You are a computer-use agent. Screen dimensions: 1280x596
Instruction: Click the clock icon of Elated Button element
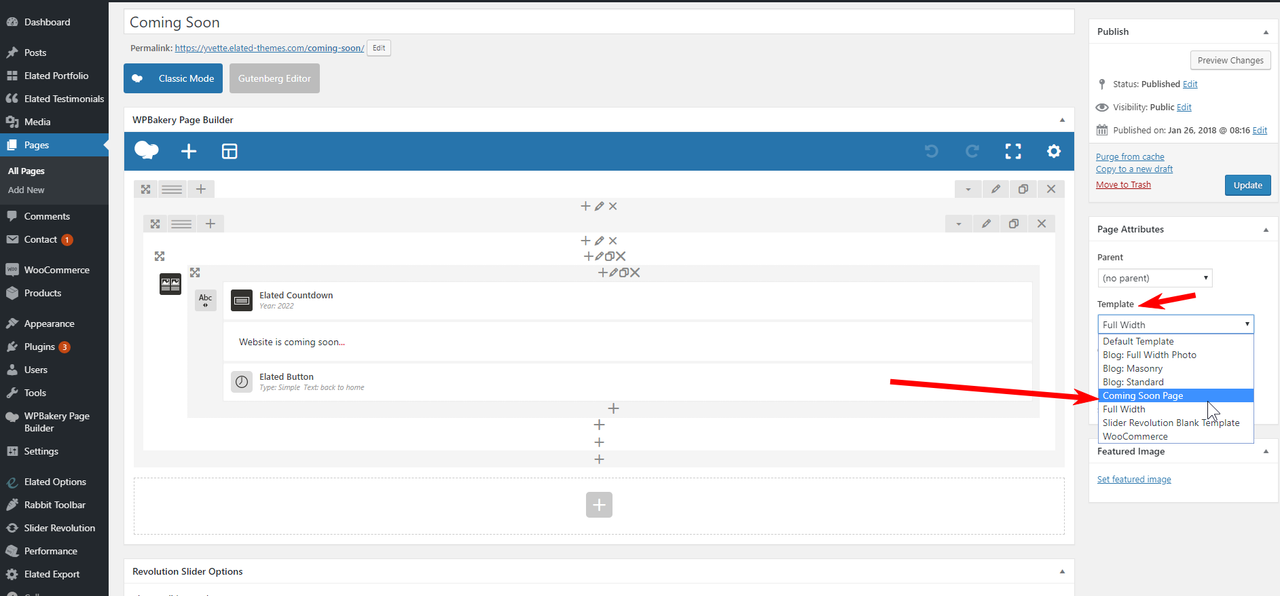click(x=241, y=382)
